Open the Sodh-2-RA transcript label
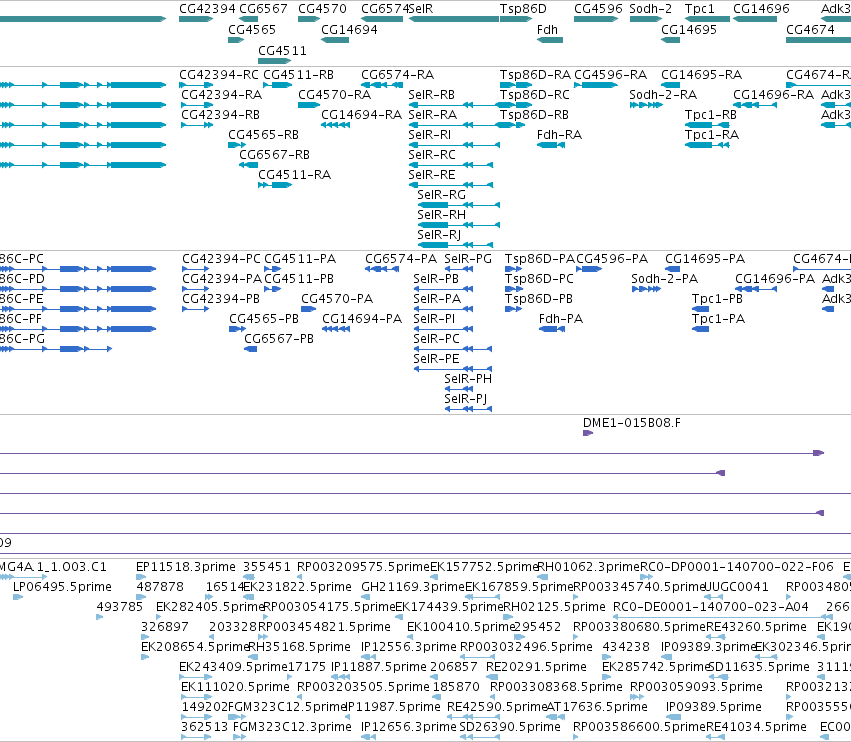Image resolution: width=851 pixels, height=742 pixels. pos(663,94)
